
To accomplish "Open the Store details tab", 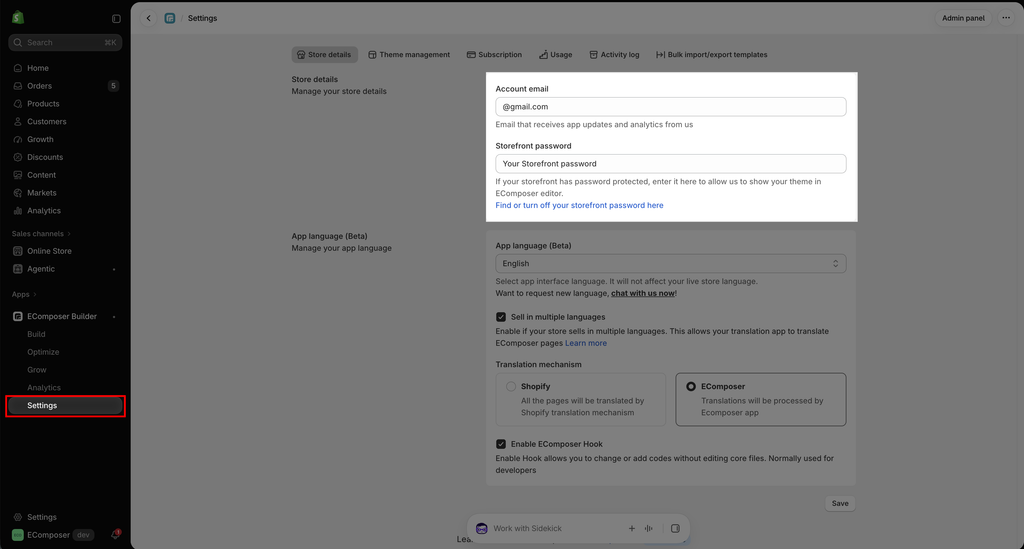I will coord(325,55).
